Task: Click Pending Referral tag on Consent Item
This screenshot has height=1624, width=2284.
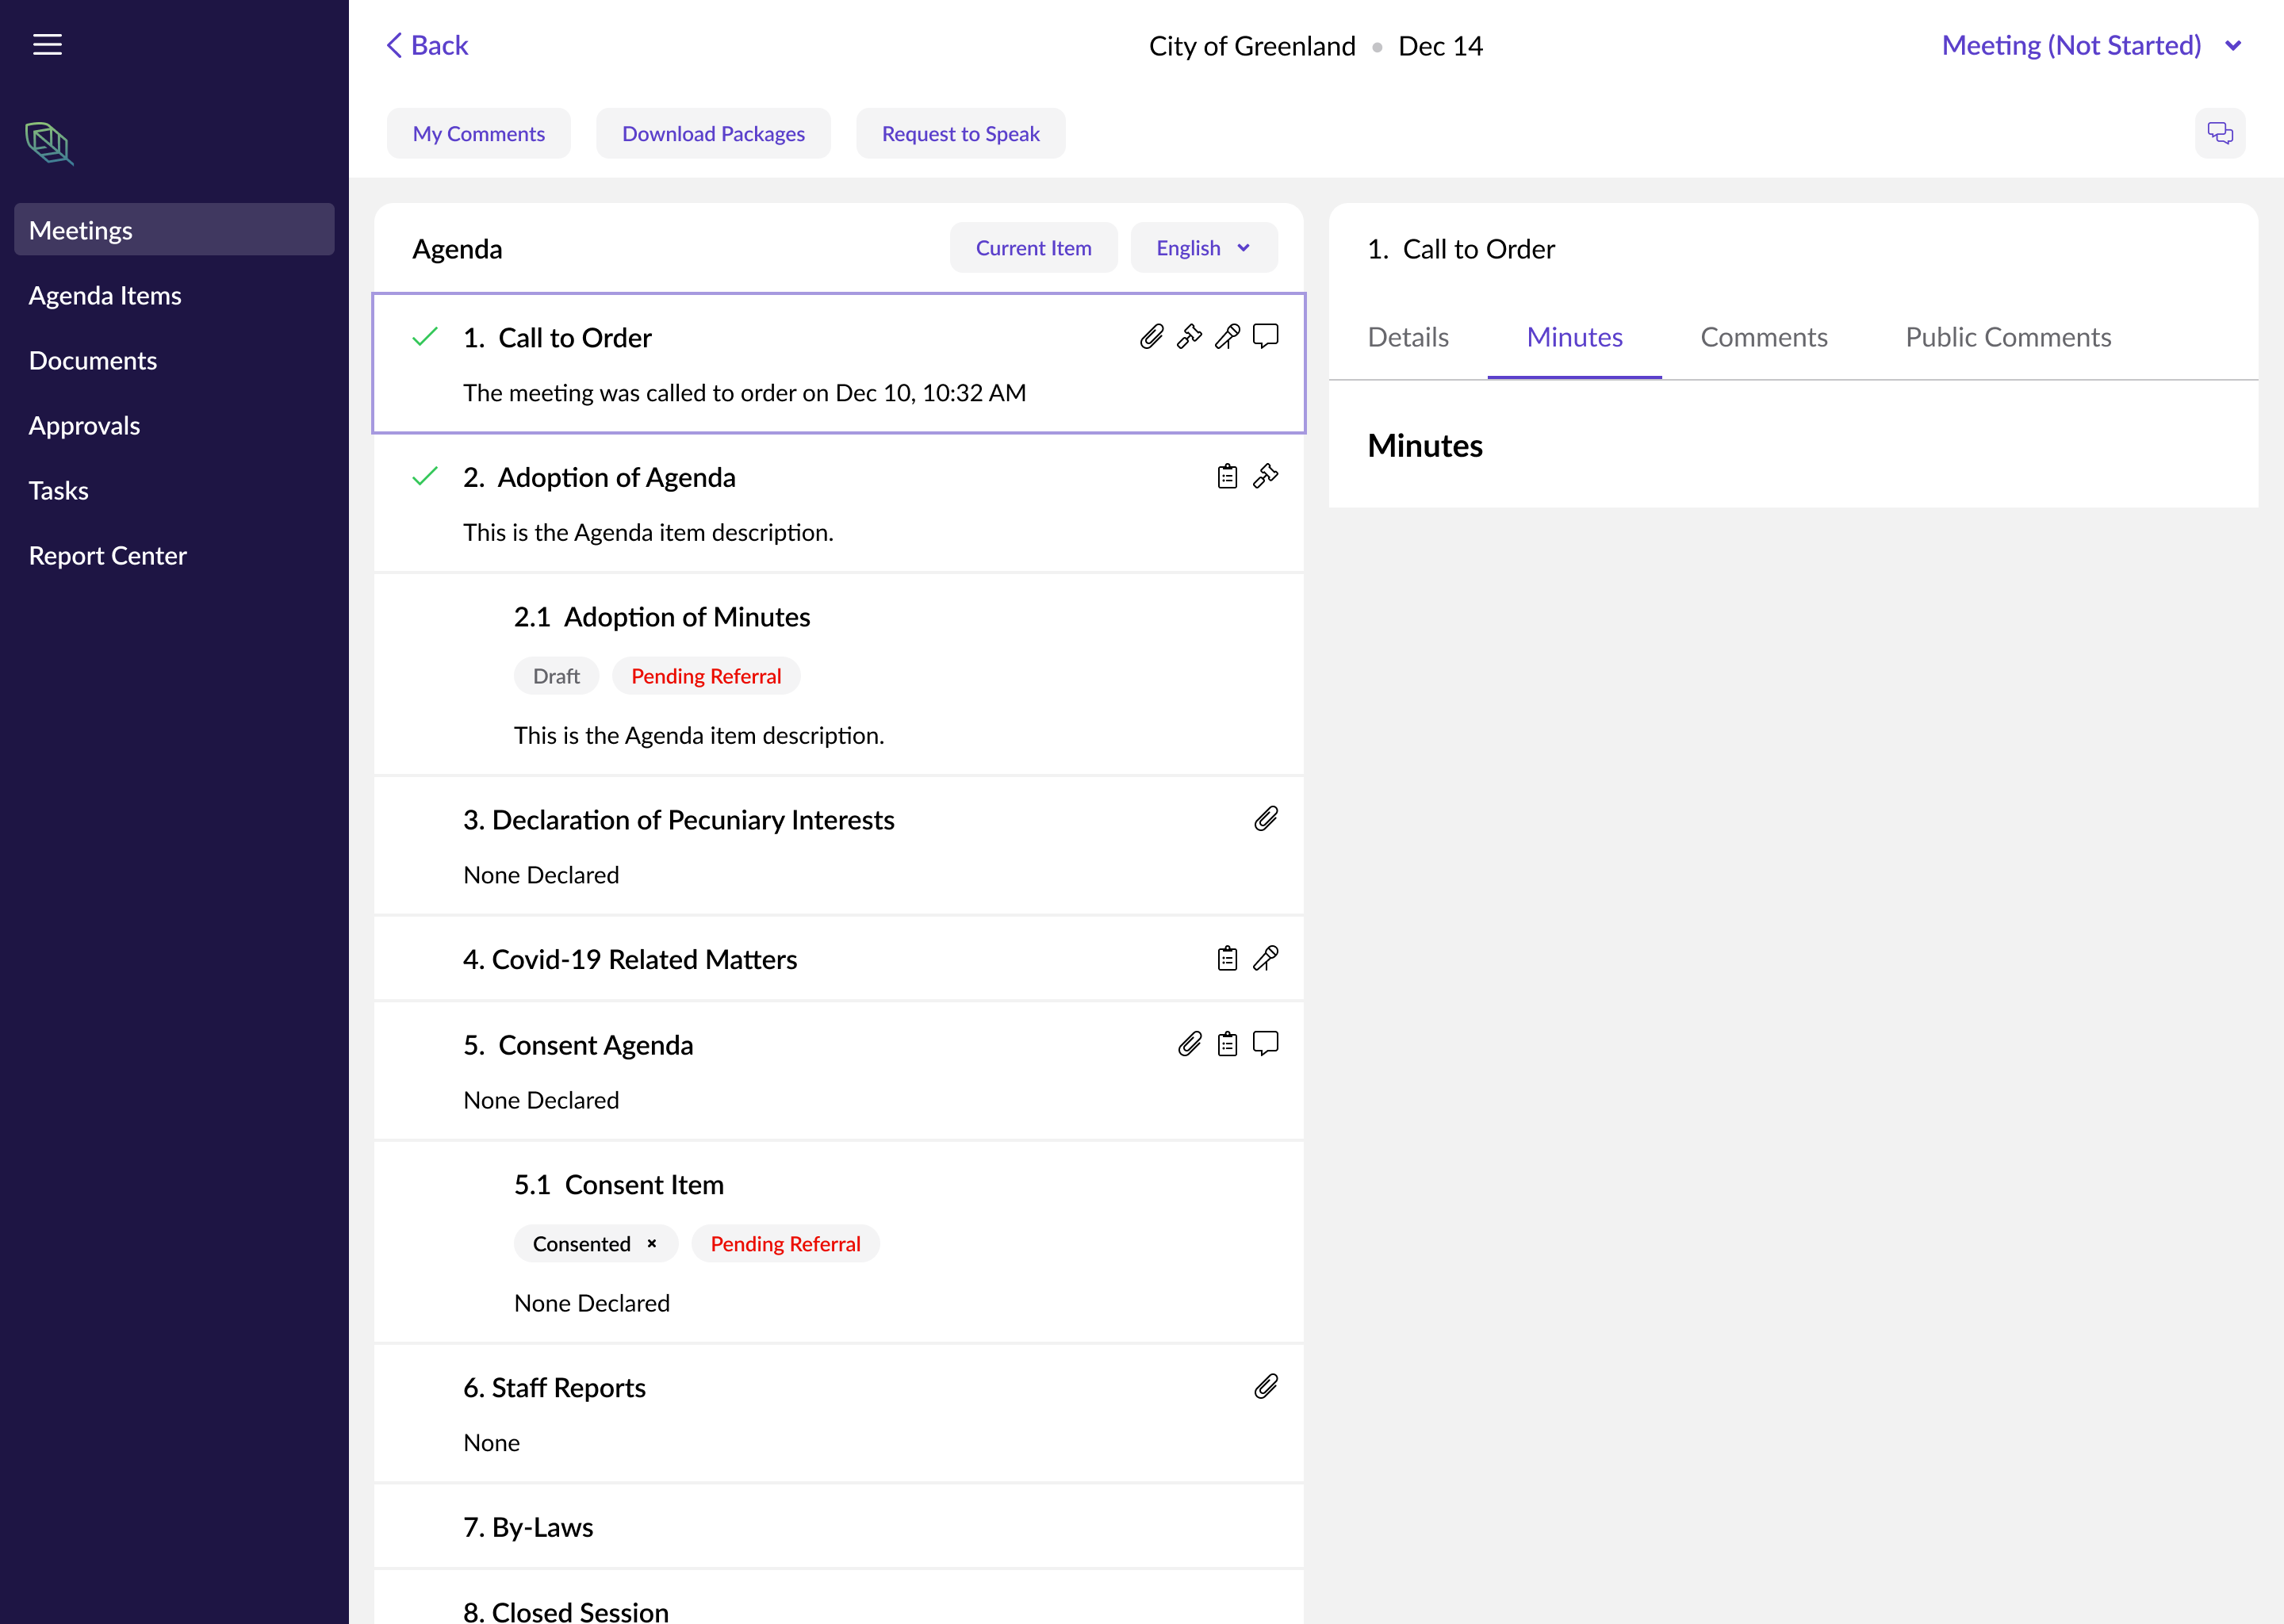Action: (785, 1243)
